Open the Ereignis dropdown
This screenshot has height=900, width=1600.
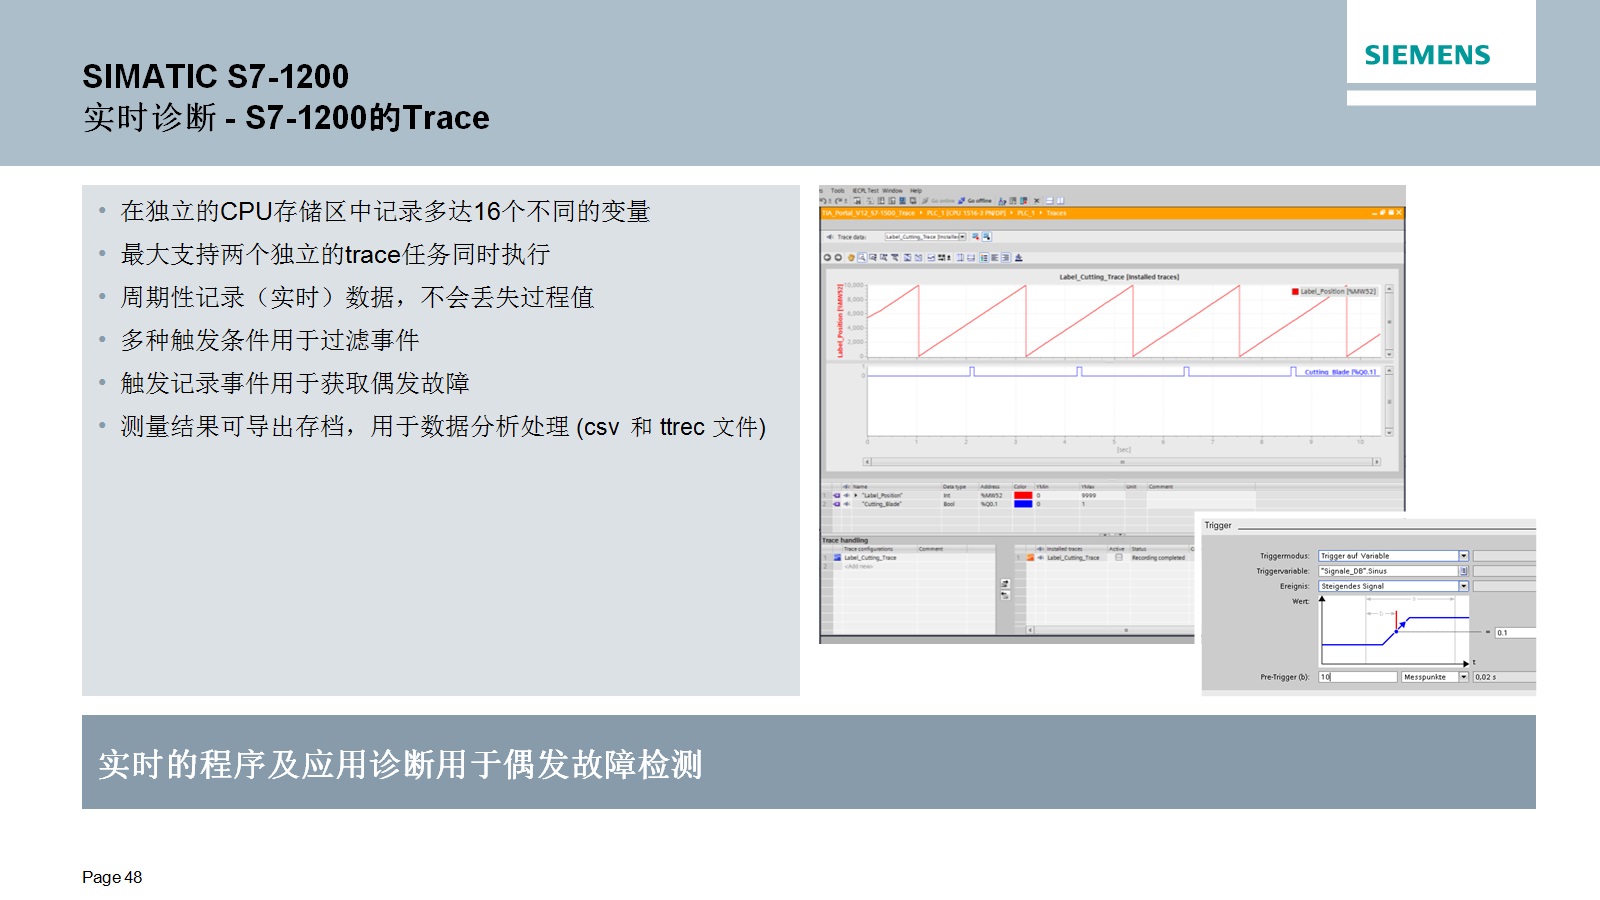point(1464,586)
